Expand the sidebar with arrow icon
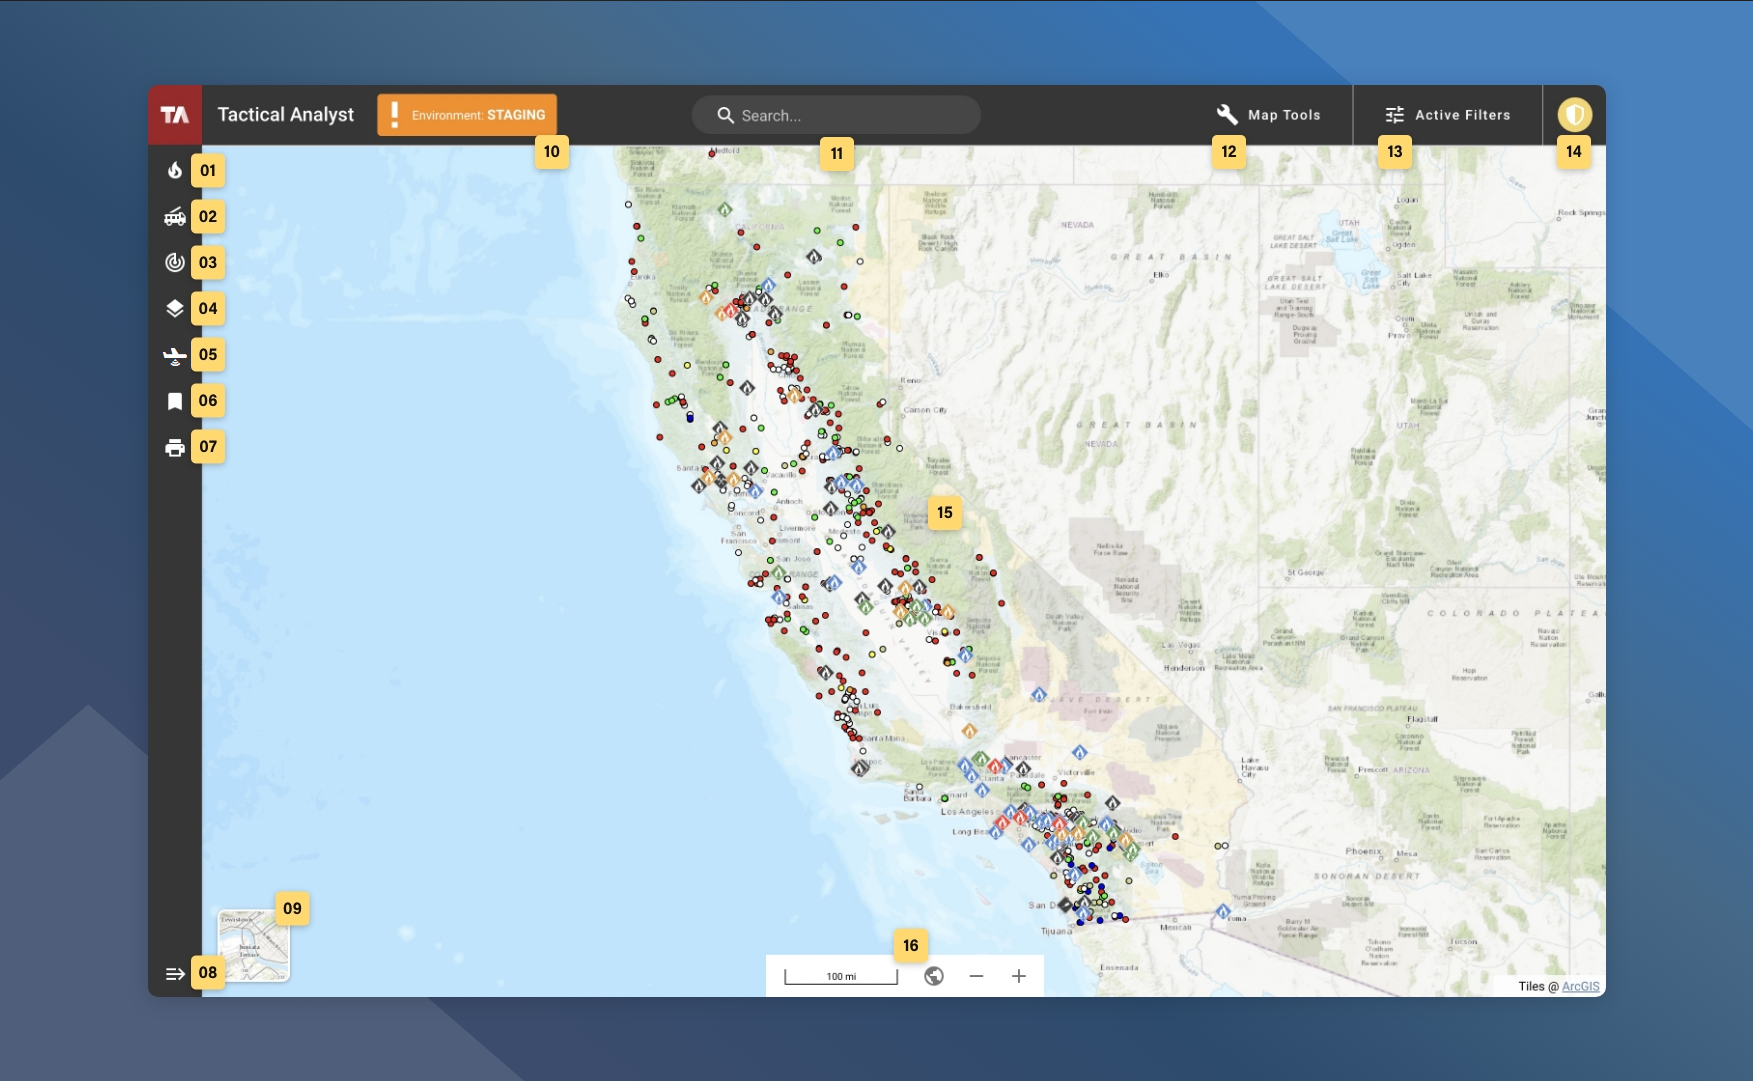This screenshot has width=1753, height=1081. point(175,973)
